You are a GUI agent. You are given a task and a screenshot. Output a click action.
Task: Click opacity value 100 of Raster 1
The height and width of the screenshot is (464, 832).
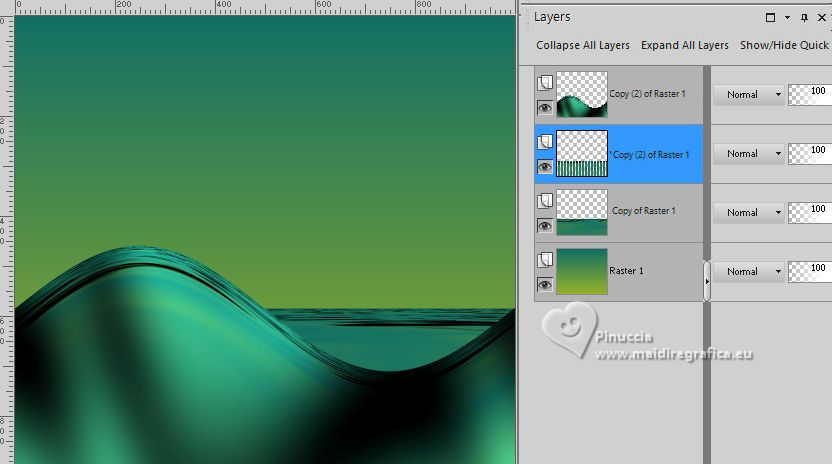pos(818,268)
